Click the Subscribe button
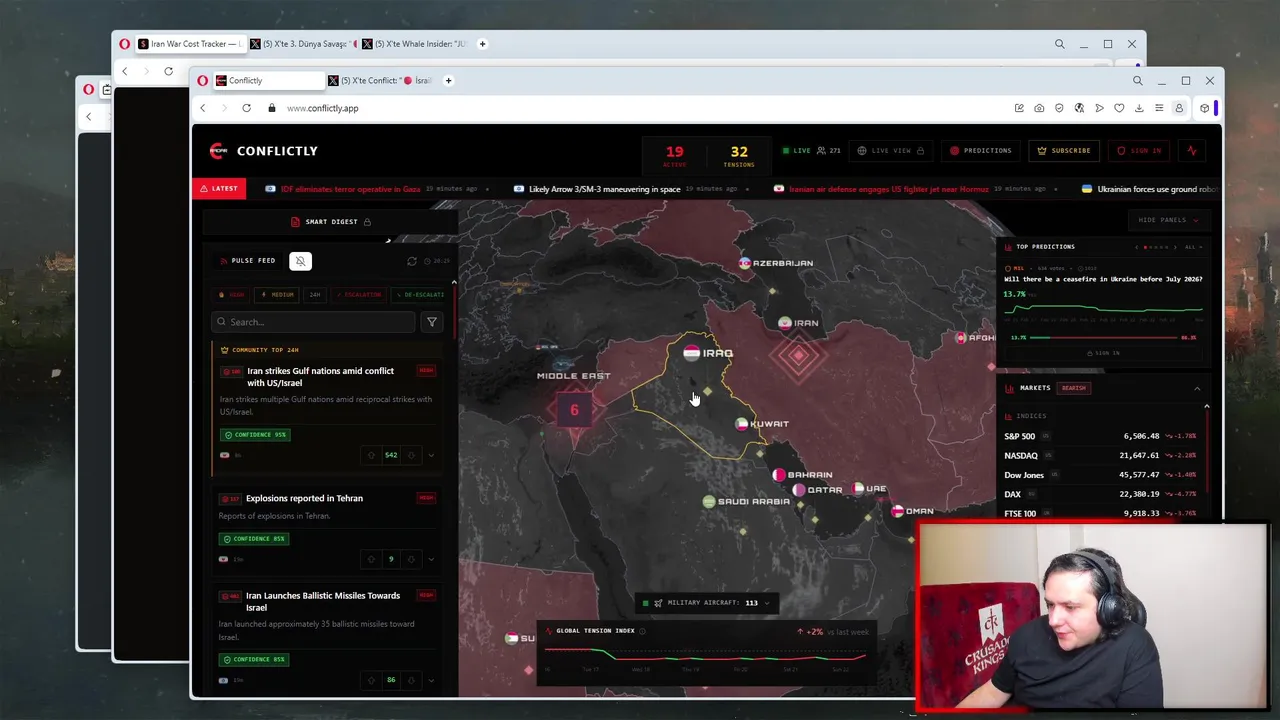This screenshot has height=720, width=1280. click(1064, 151)
